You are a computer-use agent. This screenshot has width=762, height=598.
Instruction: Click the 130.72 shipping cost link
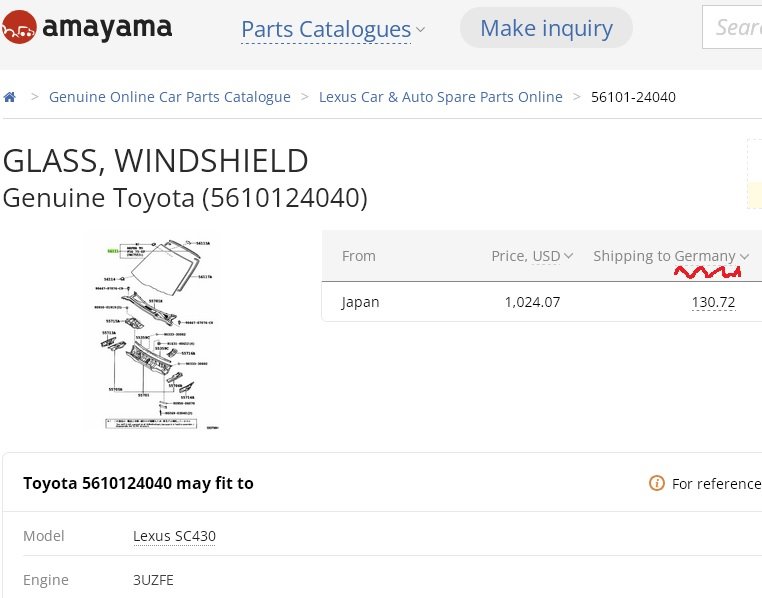pyautogui.click(x=713, y=302)
